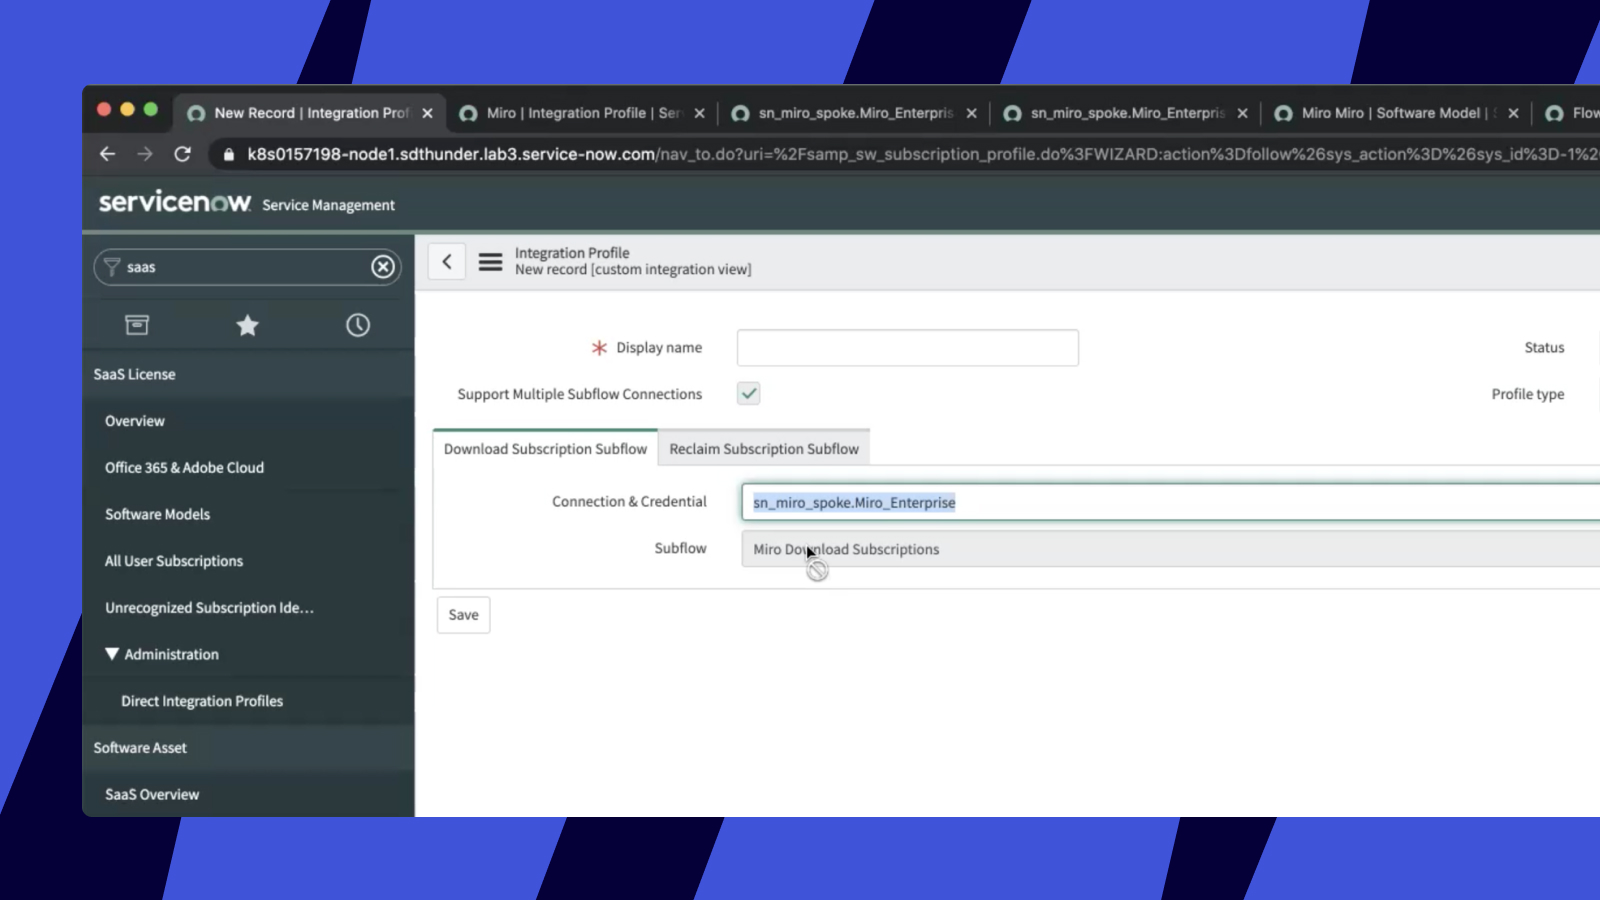Image resolution: width=1600 pixels, height=900 pixels.
Task: Open the History clock tab
Action: click(x=358, y=325)
